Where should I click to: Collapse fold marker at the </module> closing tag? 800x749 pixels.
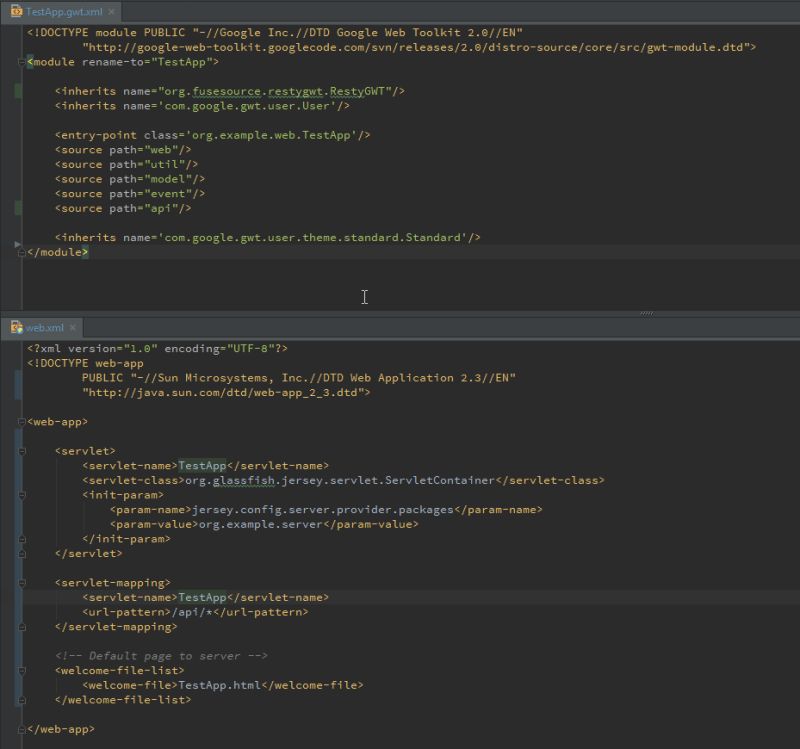point(21,253)
